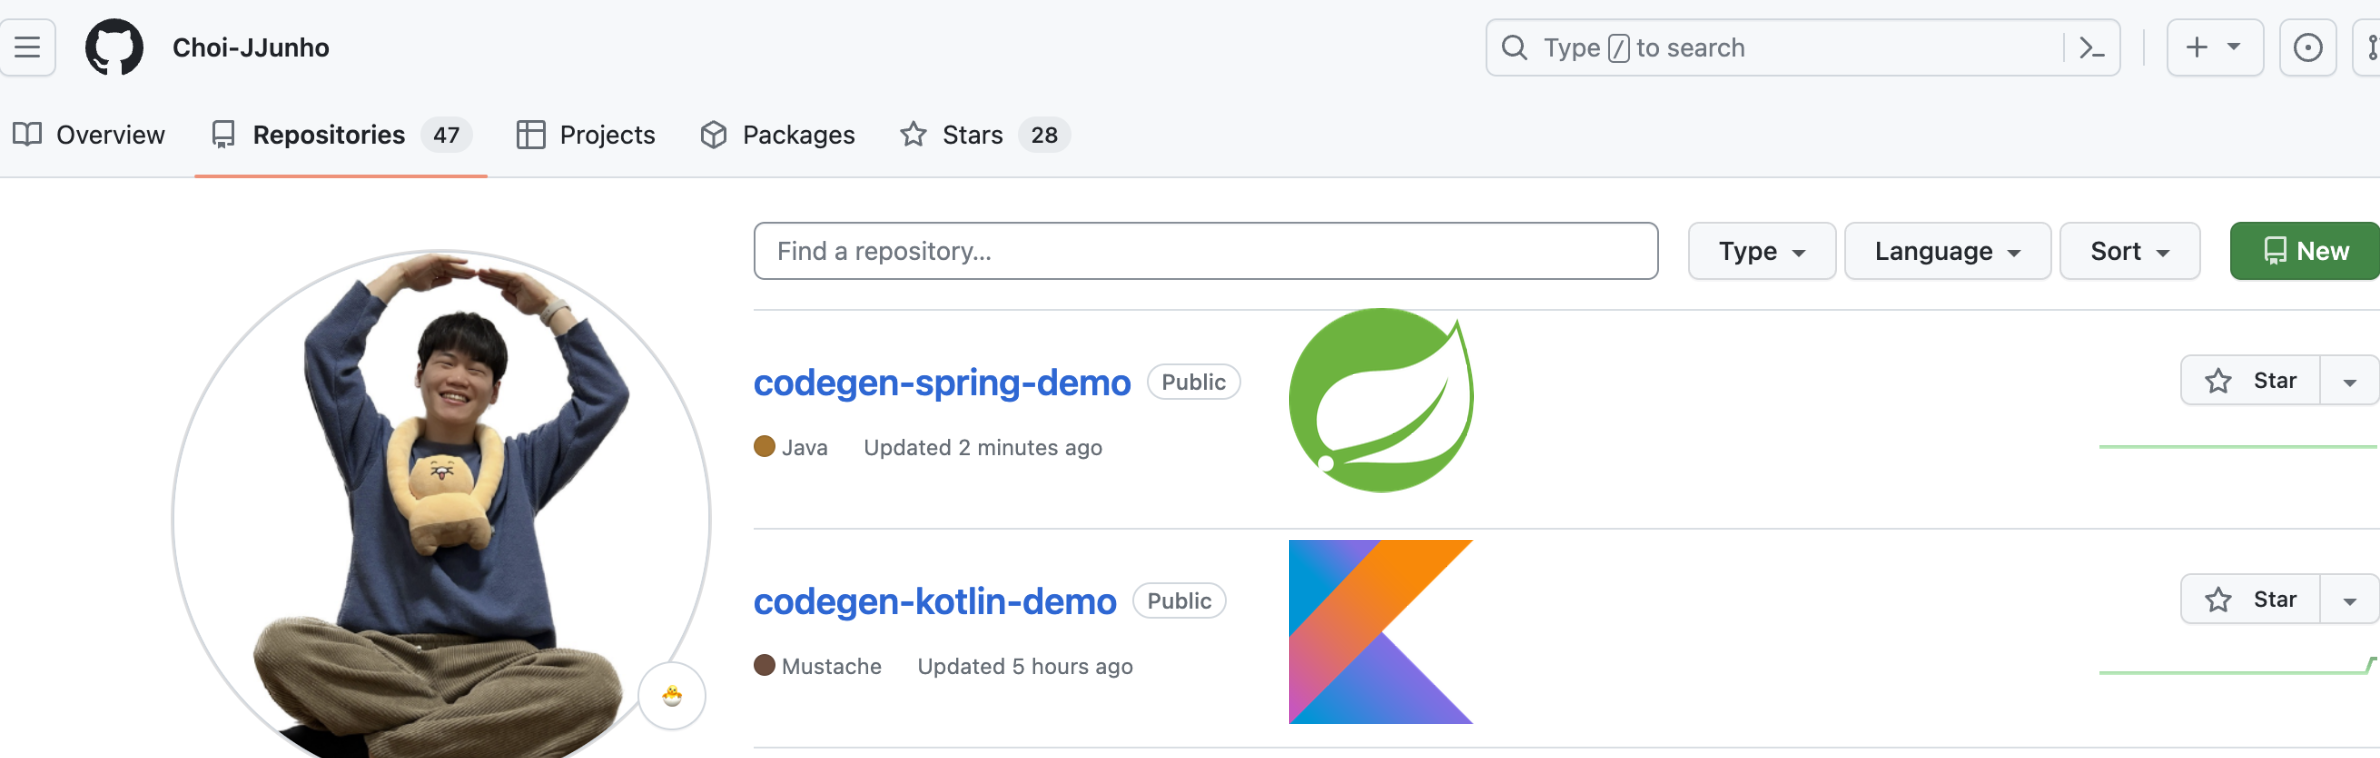Expand star list options for codegen-spring-demo
The image size is (2380, 758).
pyautogui.click(x=2349, y=381)
